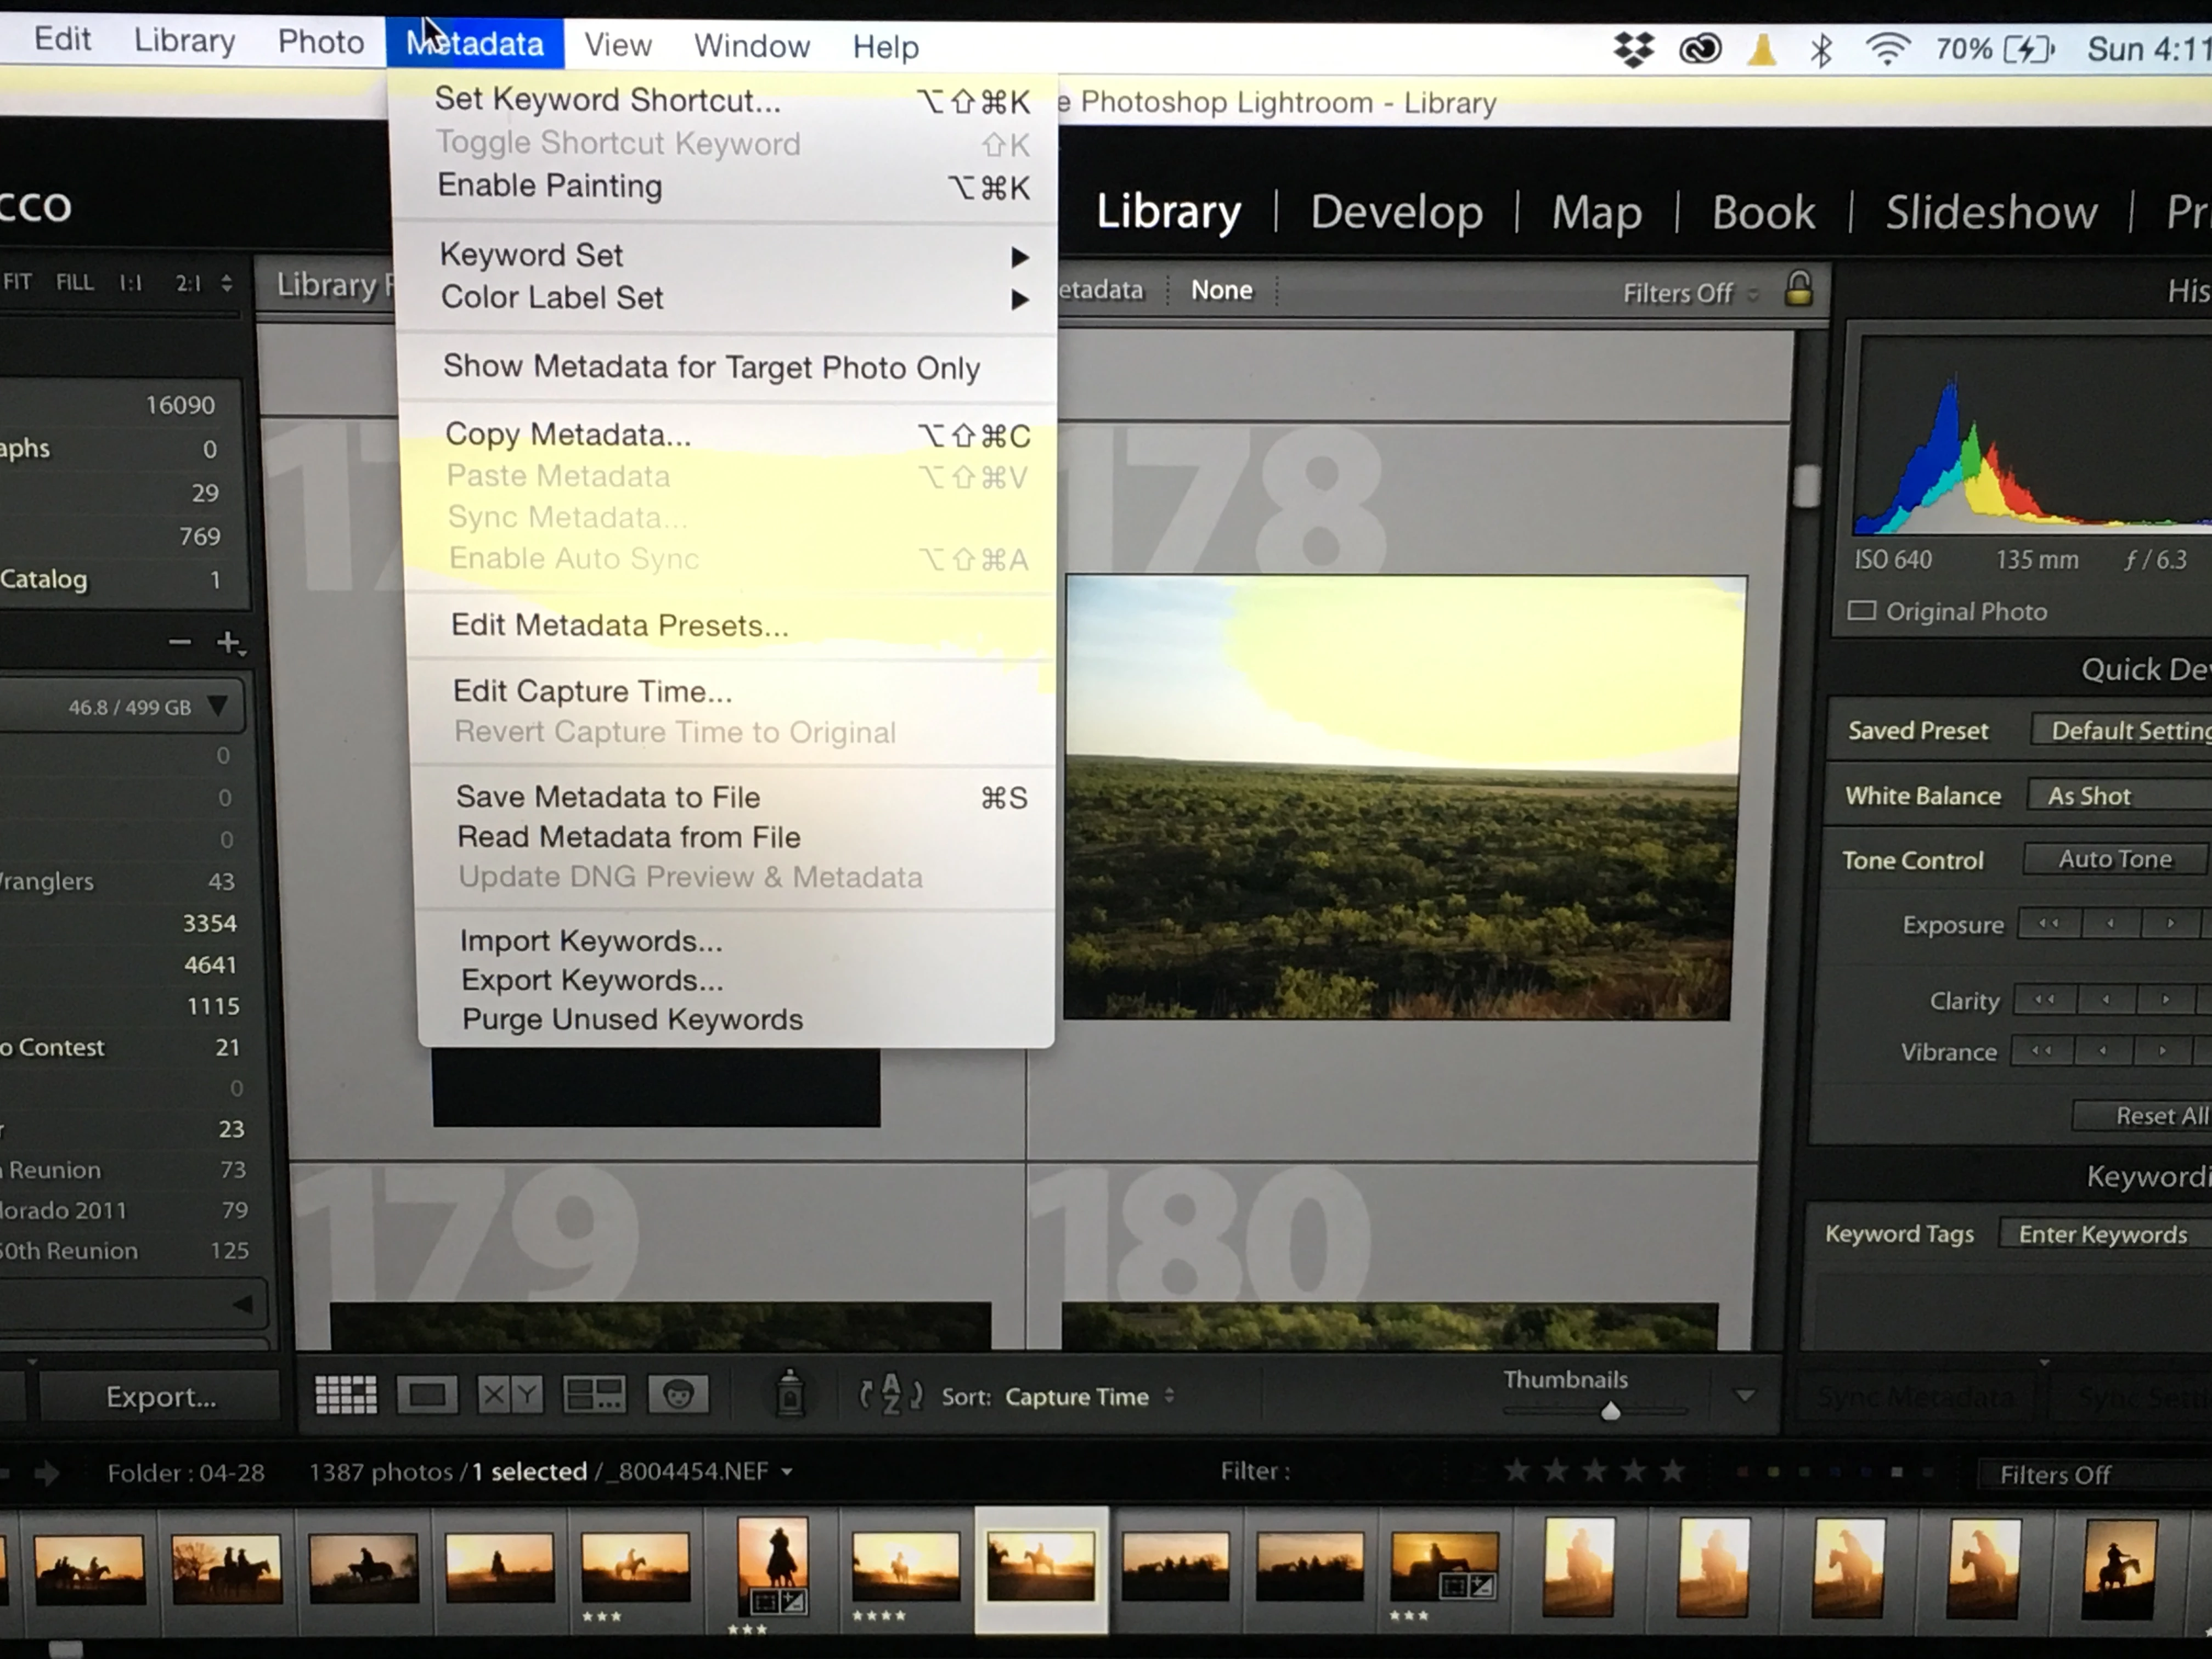Switch to grid view icon
Screen dimensions: 2212x1659
[x=346, y=1394]
